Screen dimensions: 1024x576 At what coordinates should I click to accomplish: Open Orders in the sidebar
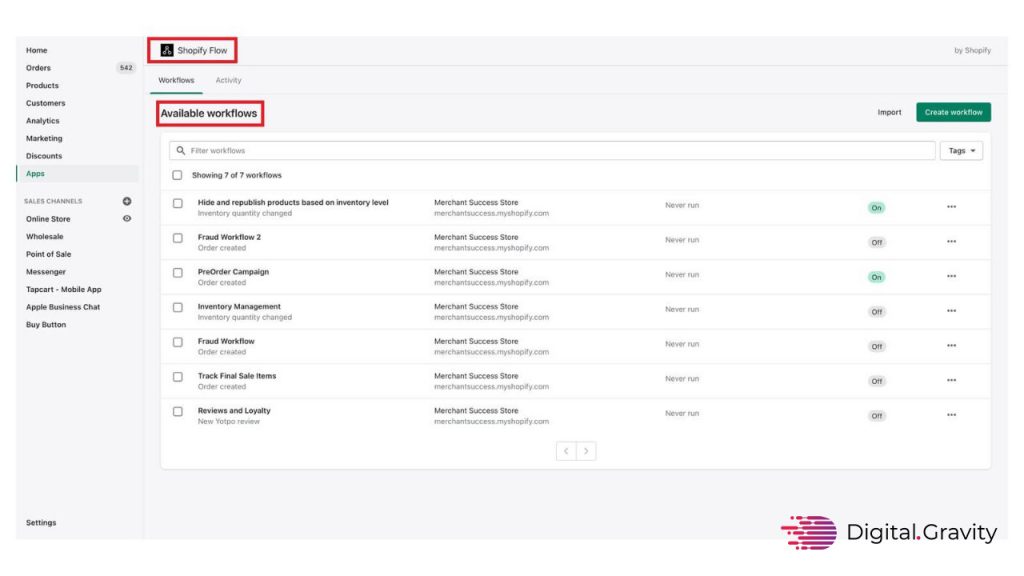tap(38, 68)
